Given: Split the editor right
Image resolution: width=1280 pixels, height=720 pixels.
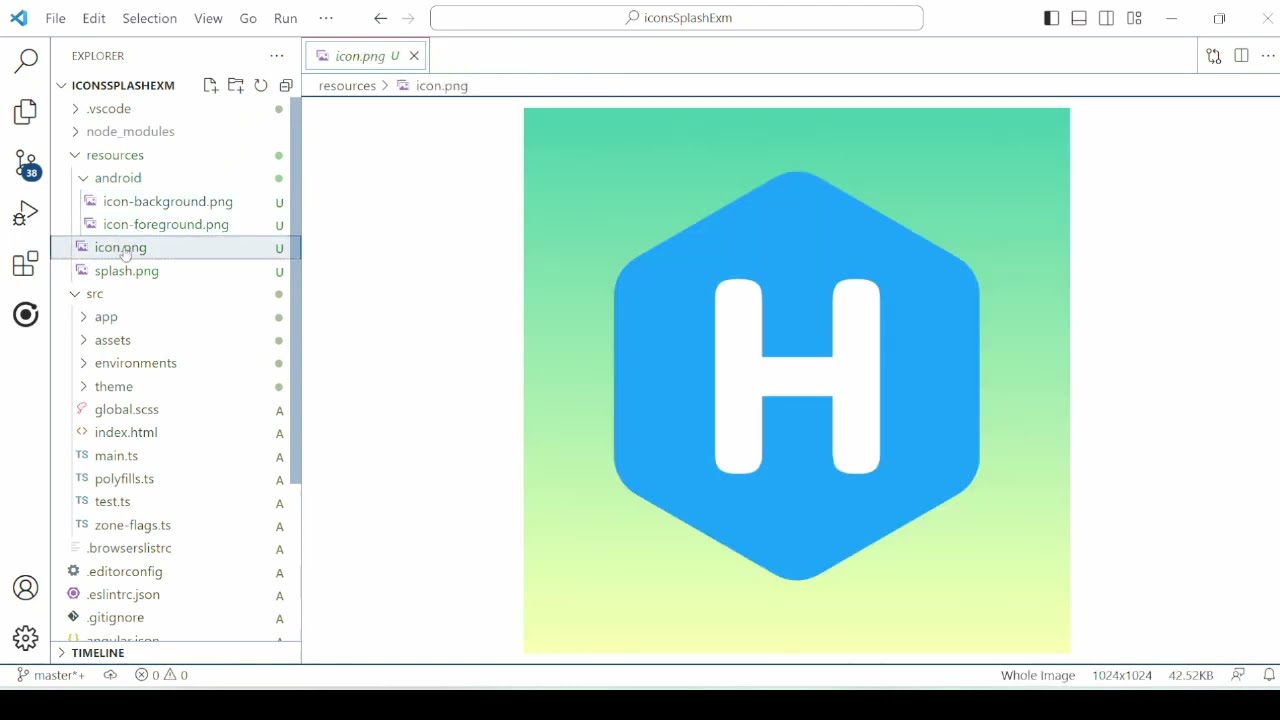Looking at the screenshot, I should (1241, 56).
